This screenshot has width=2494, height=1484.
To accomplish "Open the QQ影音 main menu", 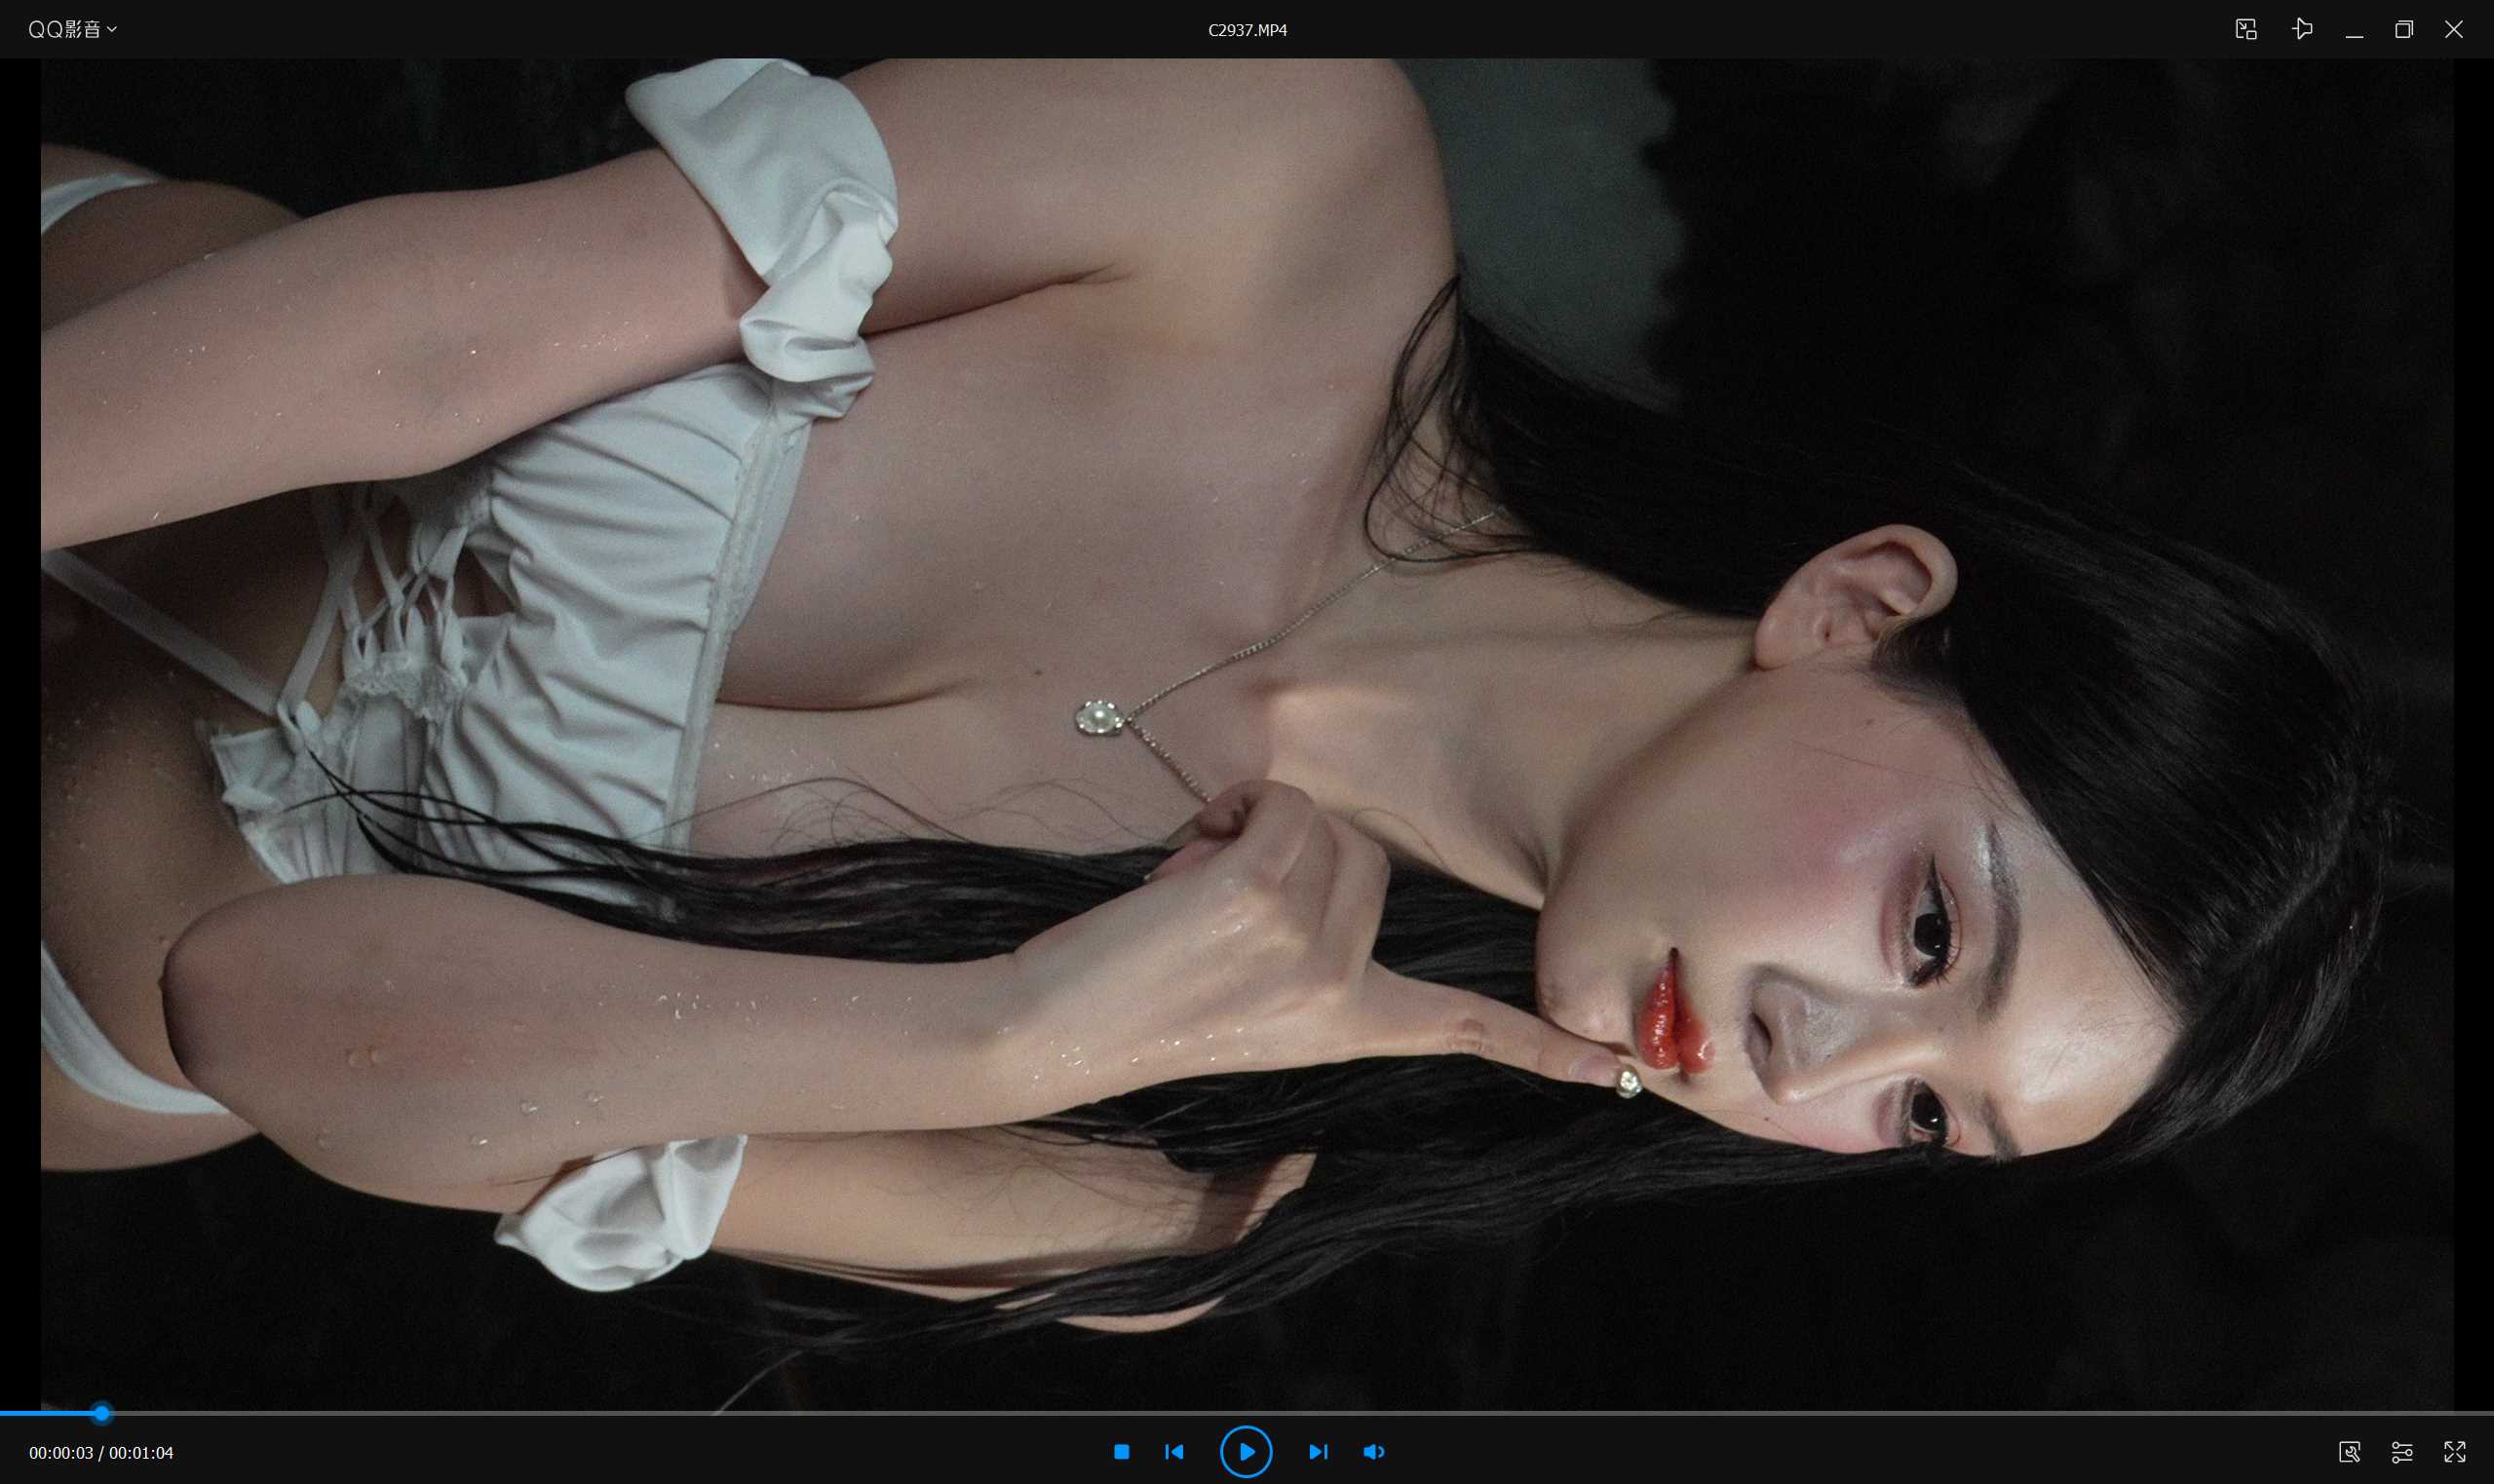I will click(x=64, y=29).
